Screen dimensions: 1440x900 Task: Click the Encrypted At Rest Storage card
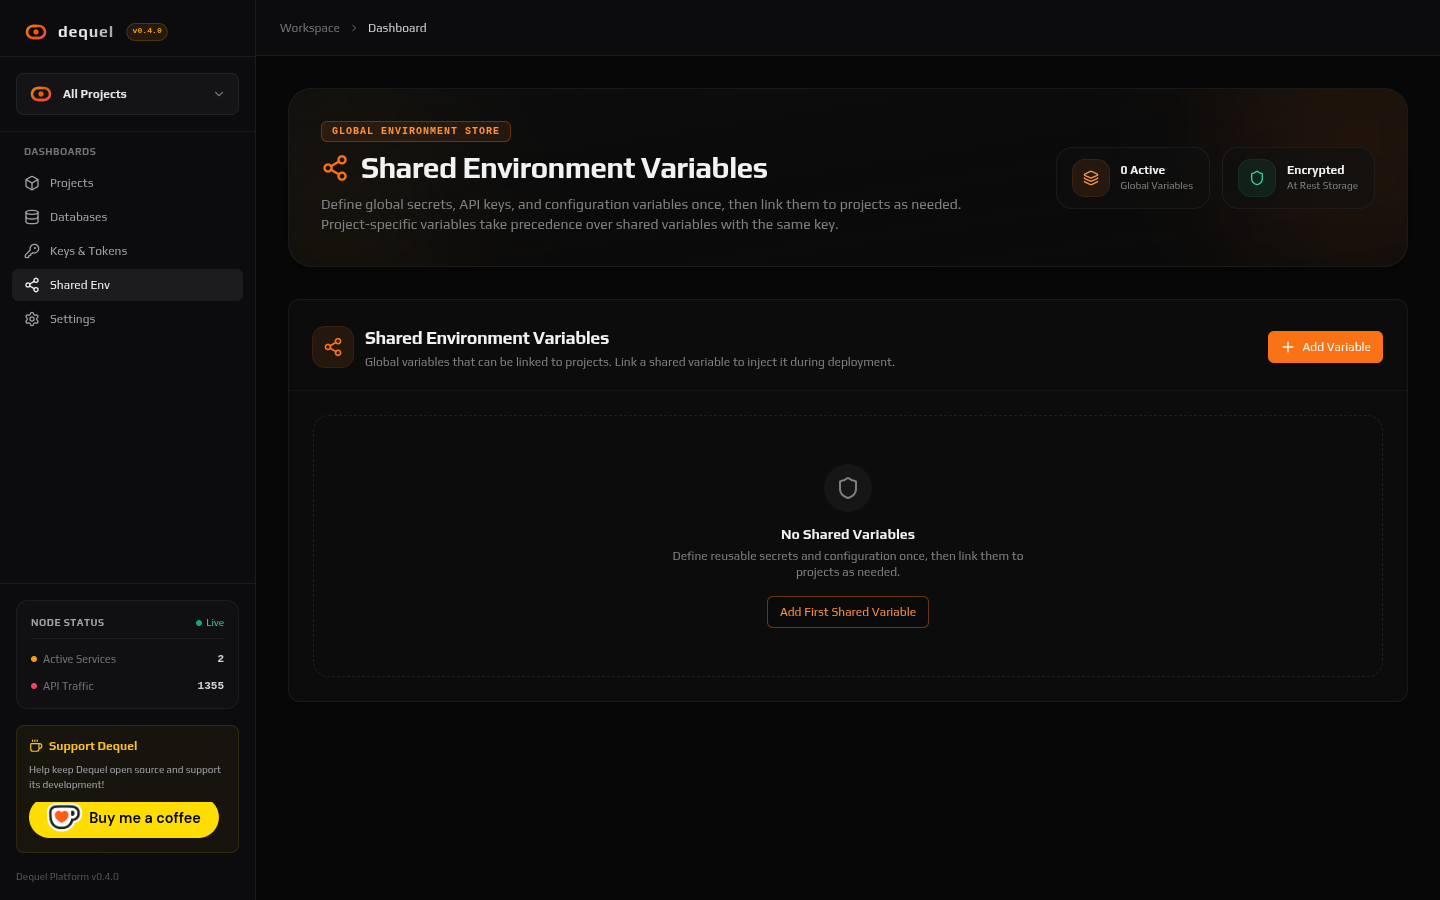point(1298,178)
